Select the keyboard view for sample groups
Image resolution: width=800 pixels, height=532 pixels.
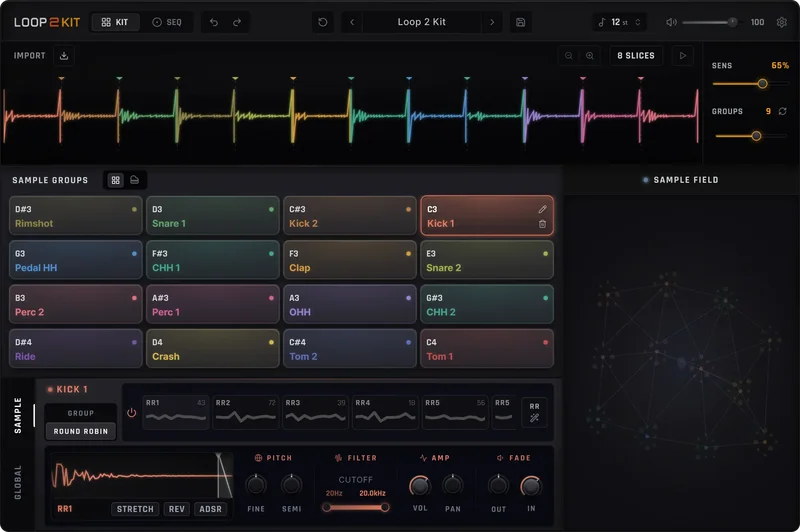[x=135, y=180]
